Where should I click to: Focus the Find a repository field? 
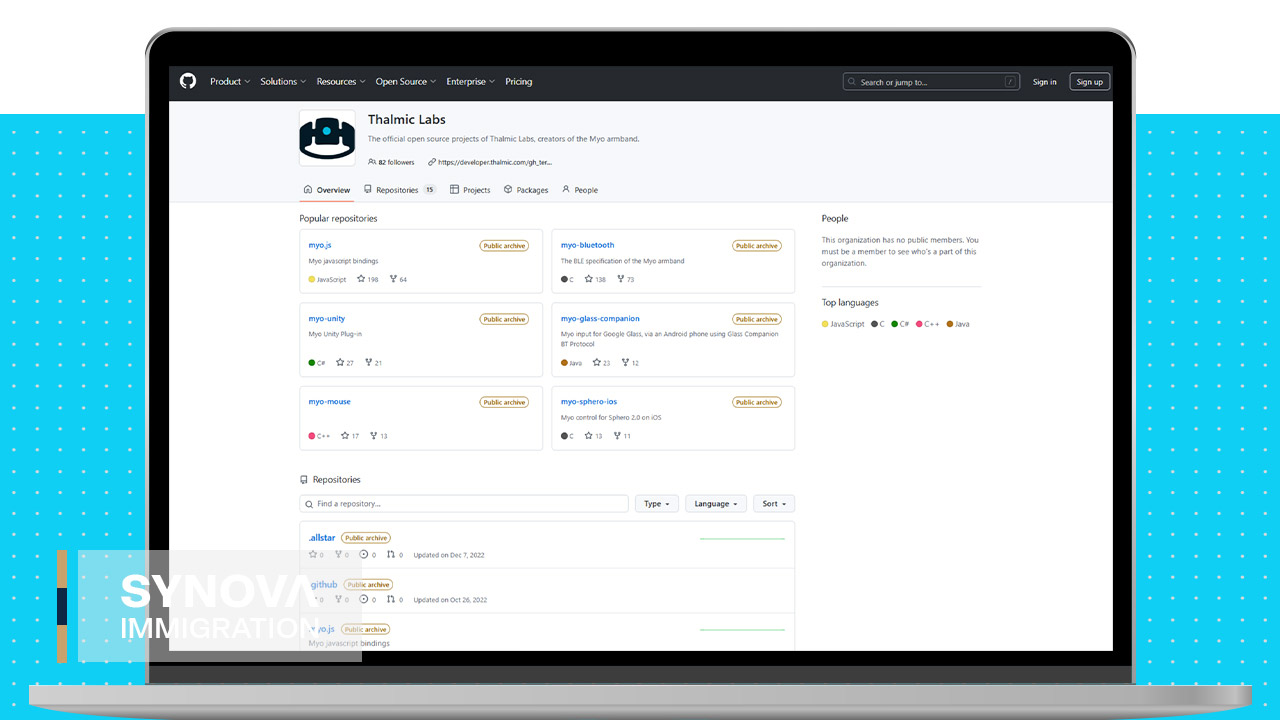464,504
